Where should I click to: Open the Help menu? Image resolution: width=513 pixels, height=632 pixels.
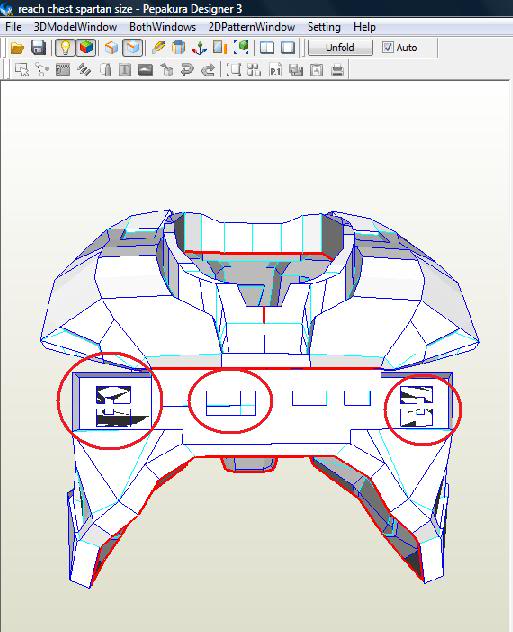coord(364,27)
